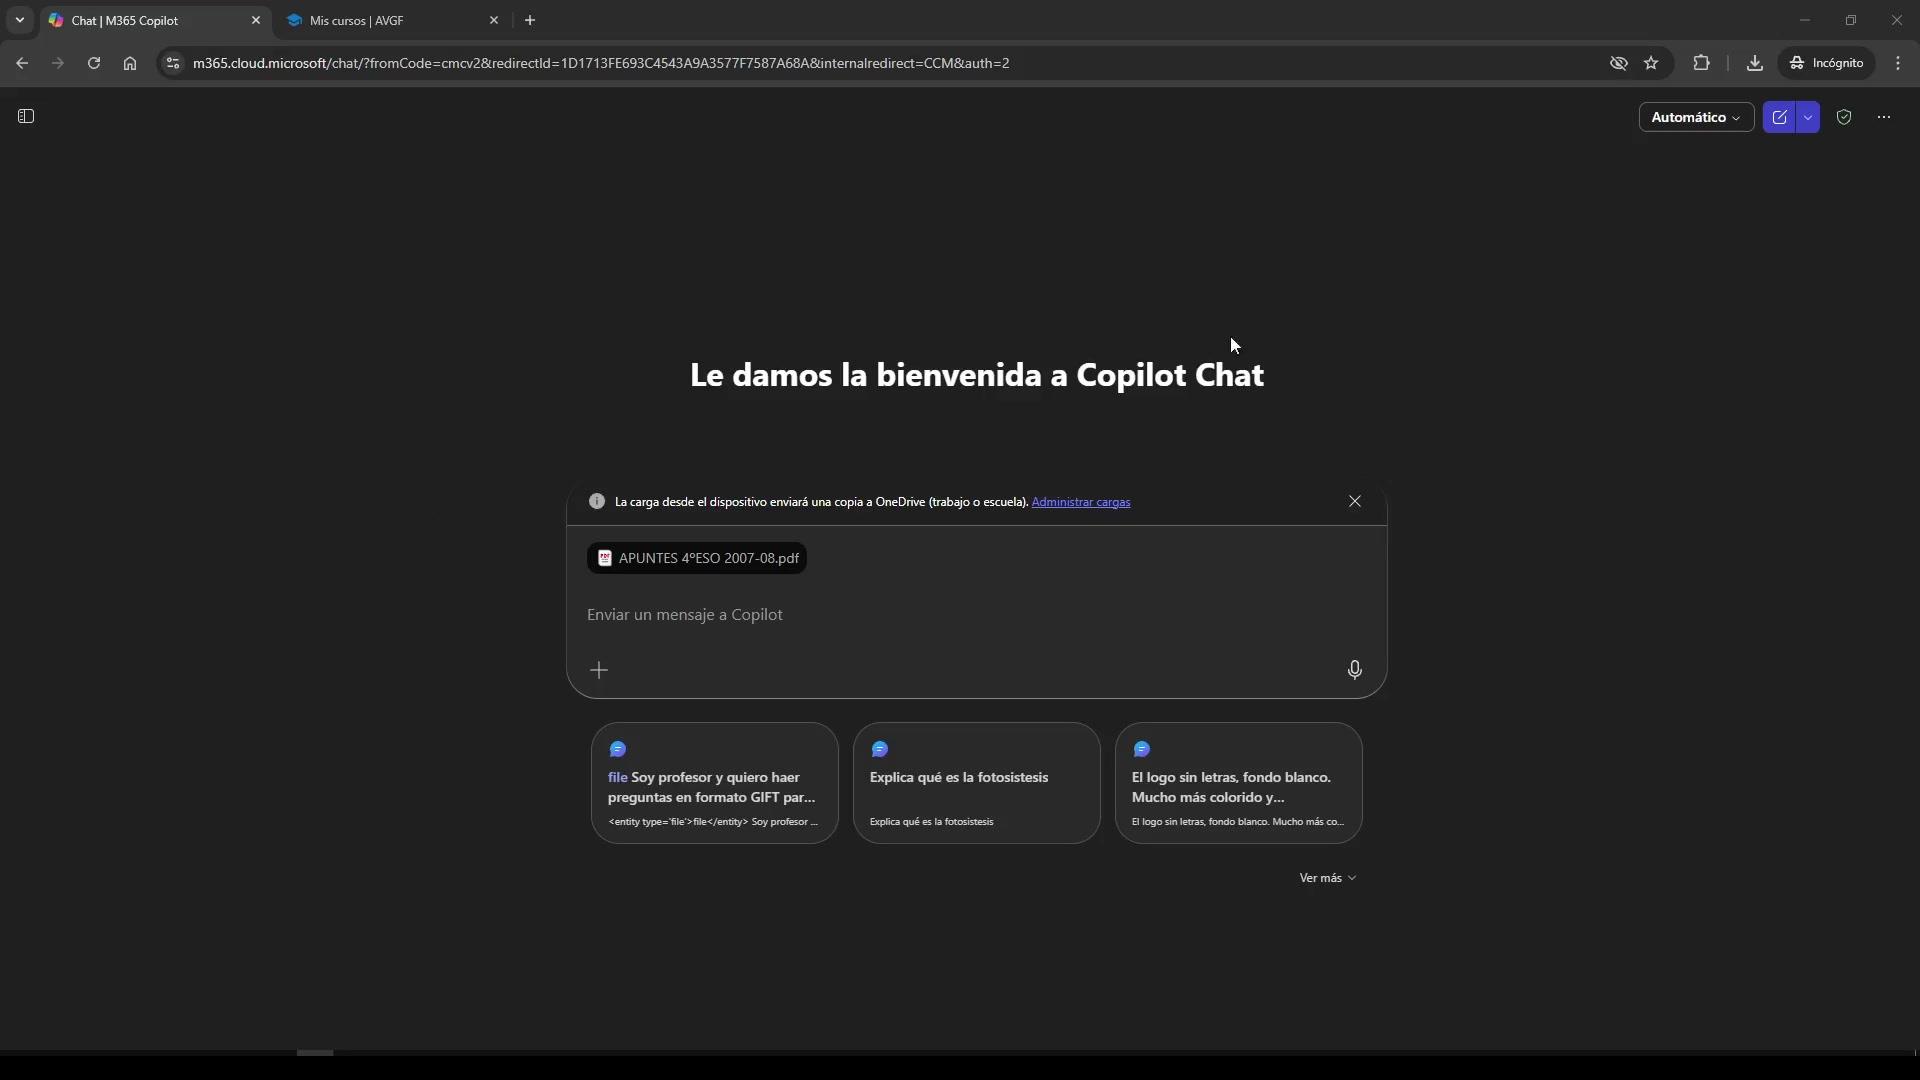
Task: Click the plus attach button
Action: (599, 670)
